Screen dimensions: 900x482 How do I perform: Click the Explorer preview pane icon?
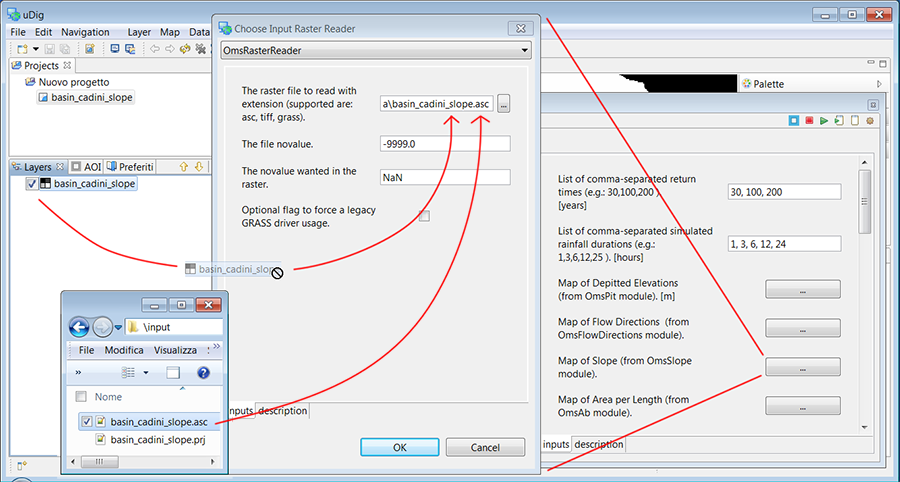point(173,373)
